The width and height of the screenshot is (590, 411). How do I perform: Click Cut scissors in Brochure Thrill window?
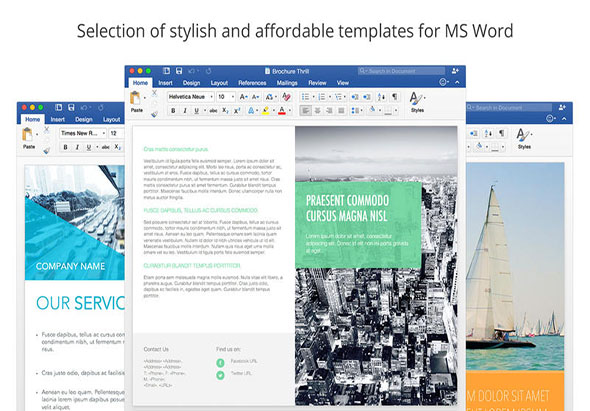154,93
